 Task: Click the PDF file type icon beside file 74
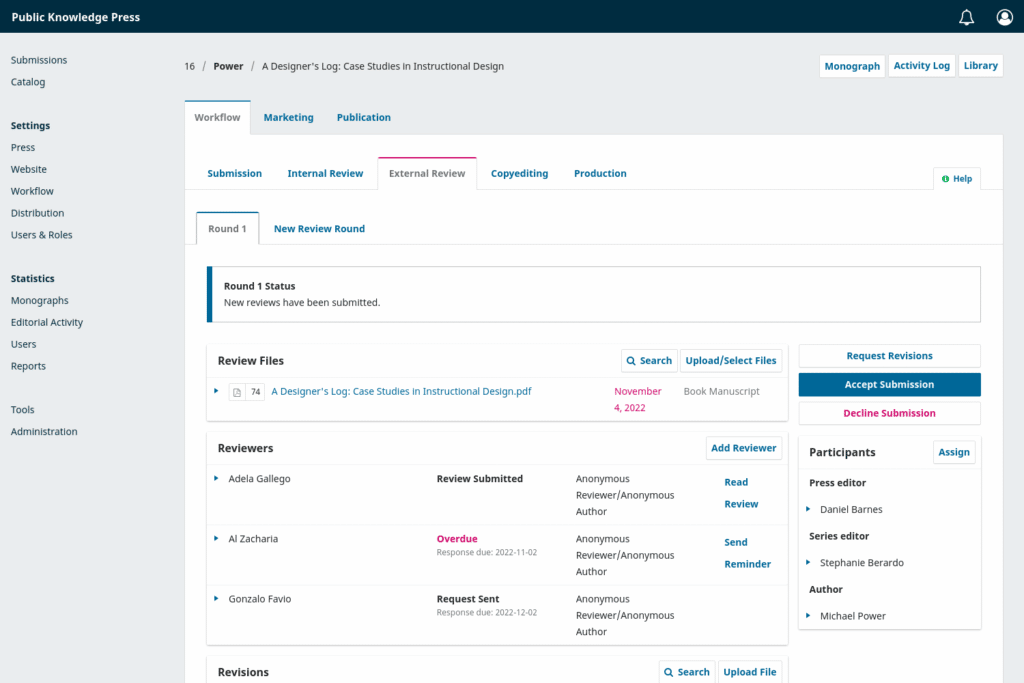click(236, 391)
